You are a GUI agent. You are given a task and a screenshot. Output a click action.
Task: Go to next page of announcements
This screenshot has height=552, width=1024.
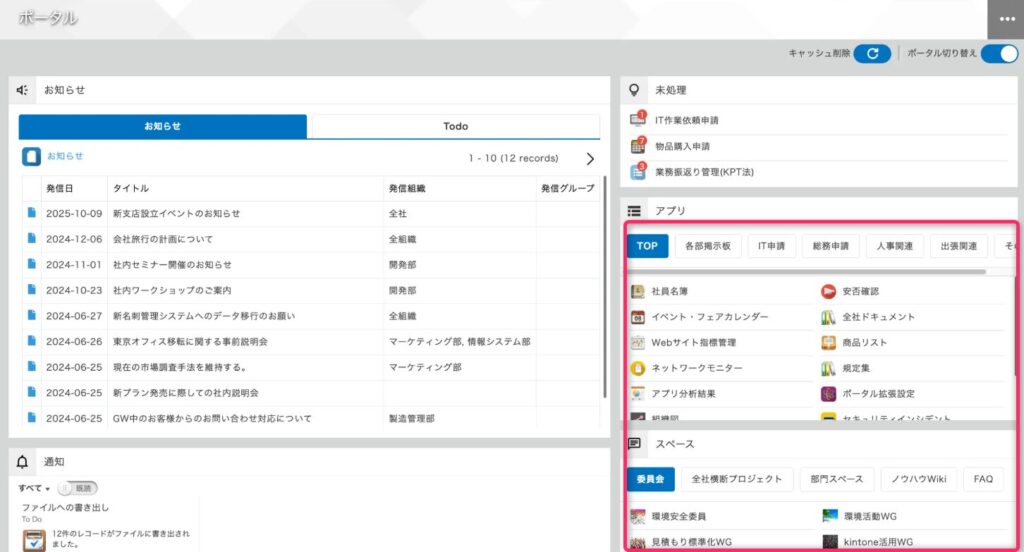coord(590,158)
